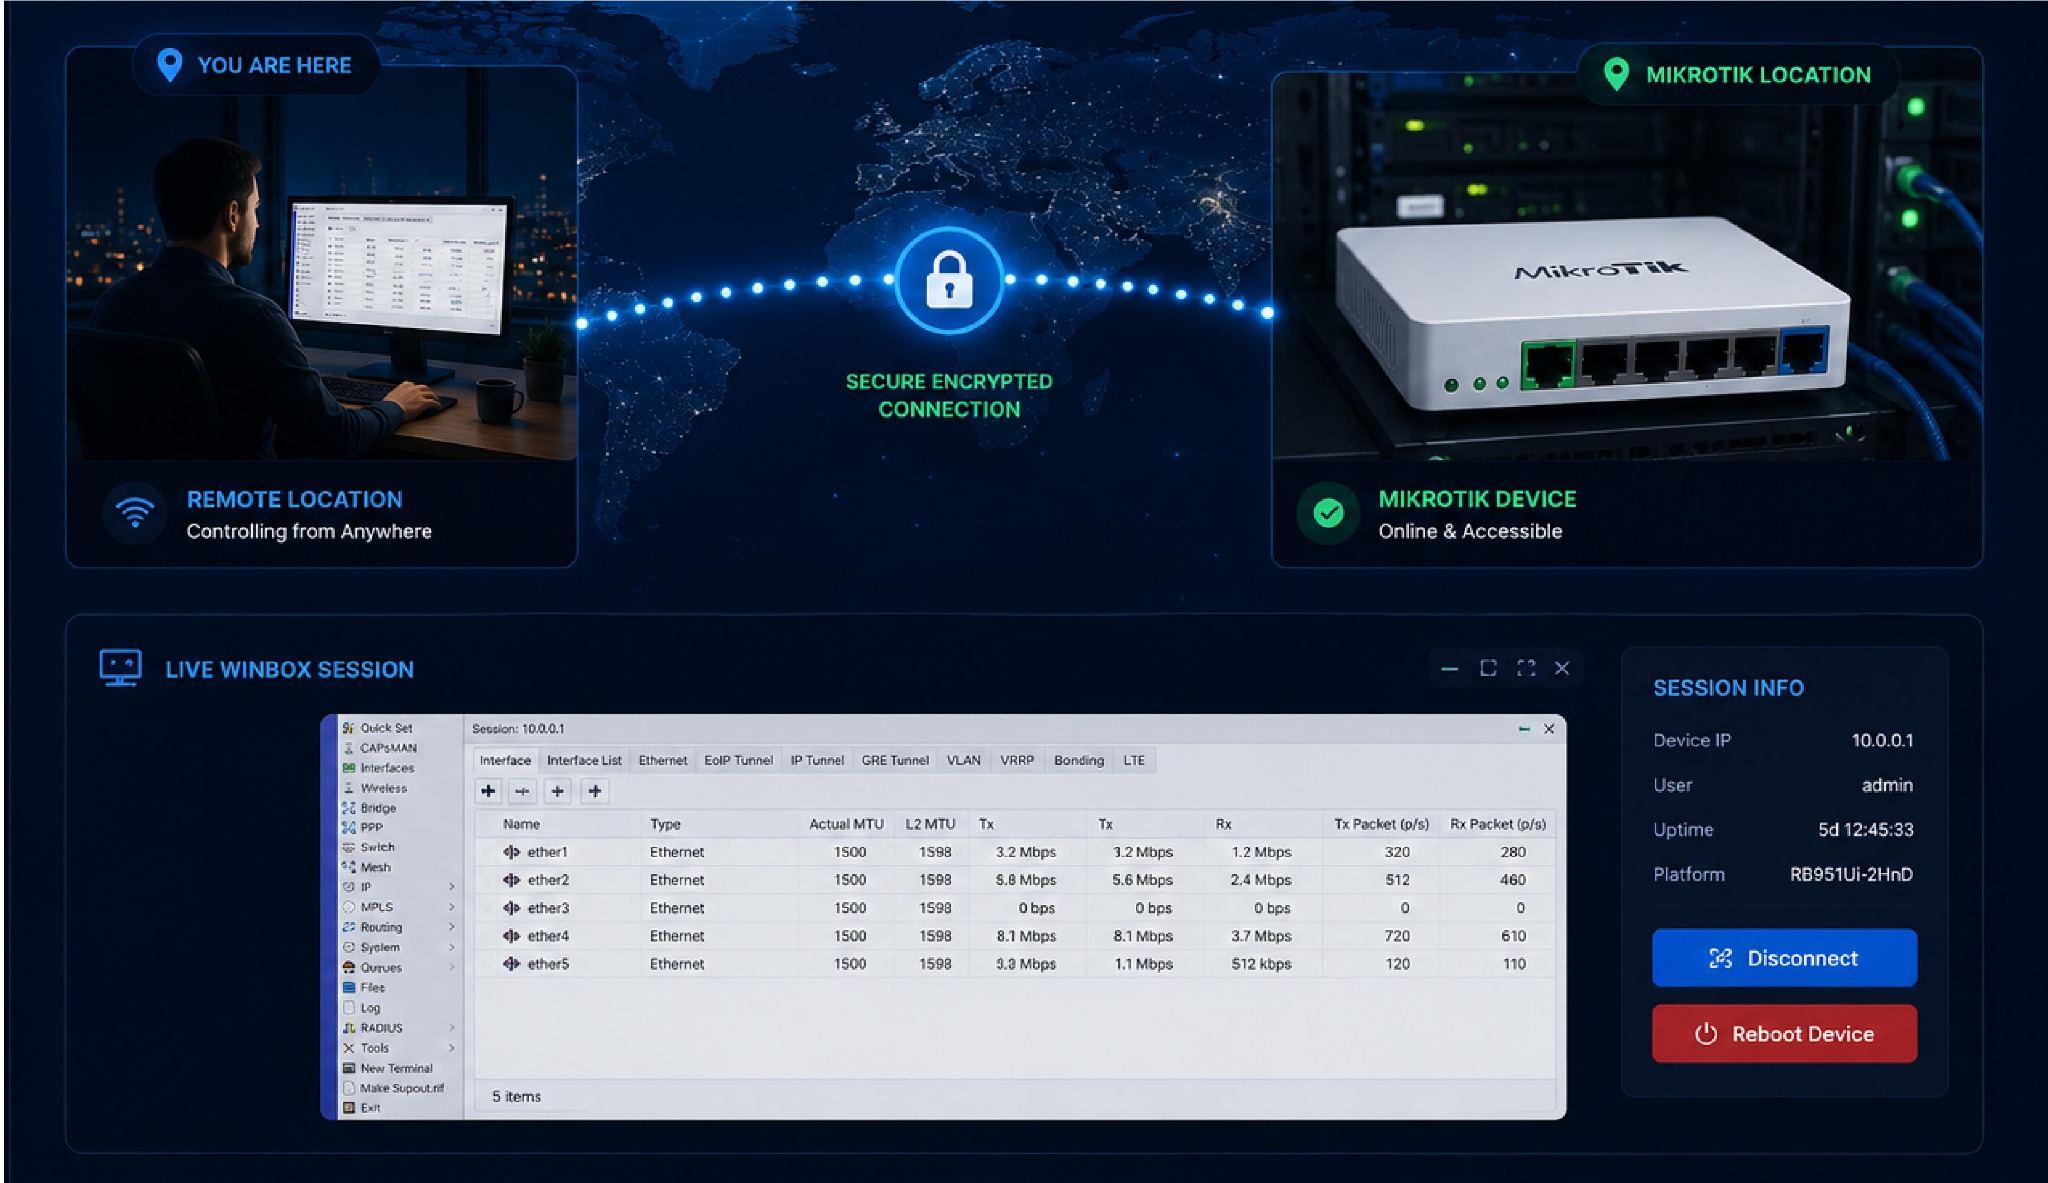The width and height of the screenshot is (2048, 1183).
Task: Click the green MIKROTIK LOCATION pin
Action: 1616,74
